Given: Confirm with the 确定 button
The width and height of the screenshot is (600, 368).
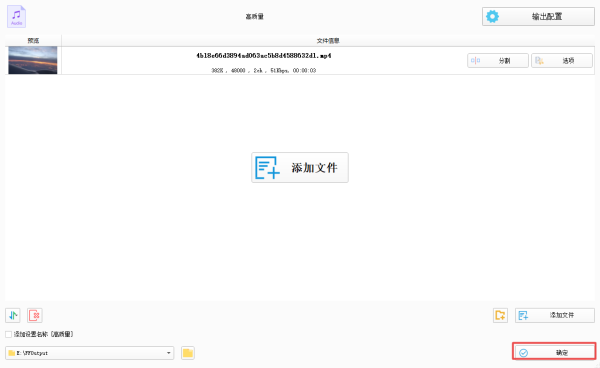Looking at the screenshot, I should pos(554,352).
